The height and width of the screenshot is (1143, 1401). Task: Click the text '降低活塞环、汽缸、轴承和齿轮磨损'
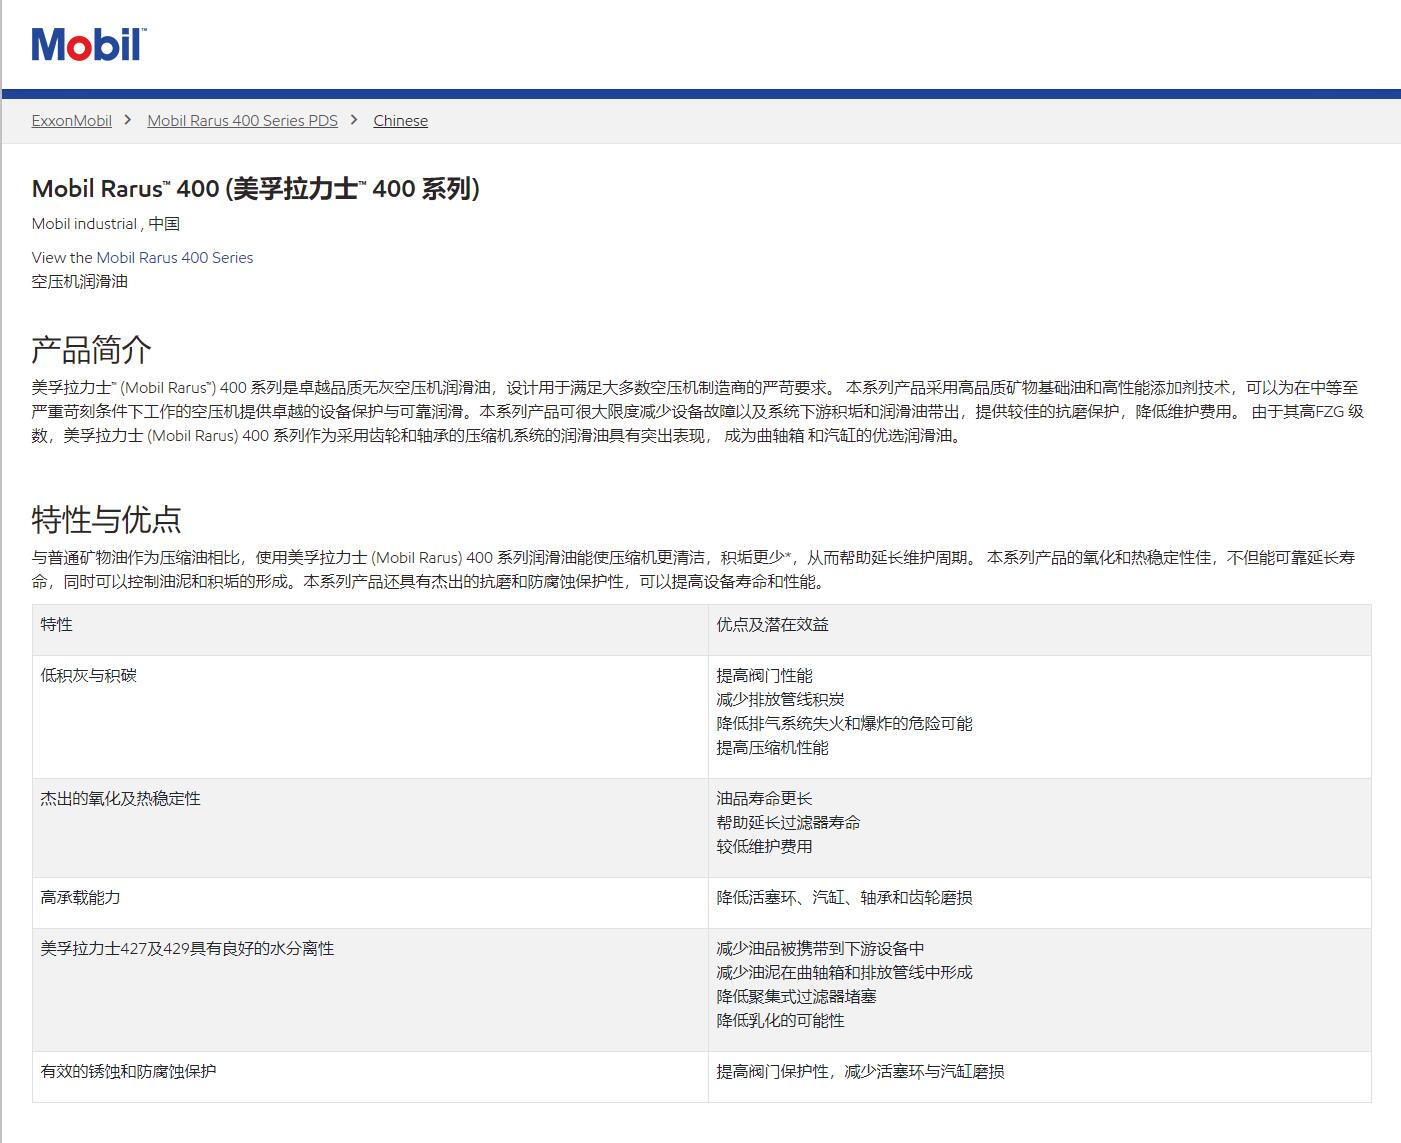[x=844, y=898]
